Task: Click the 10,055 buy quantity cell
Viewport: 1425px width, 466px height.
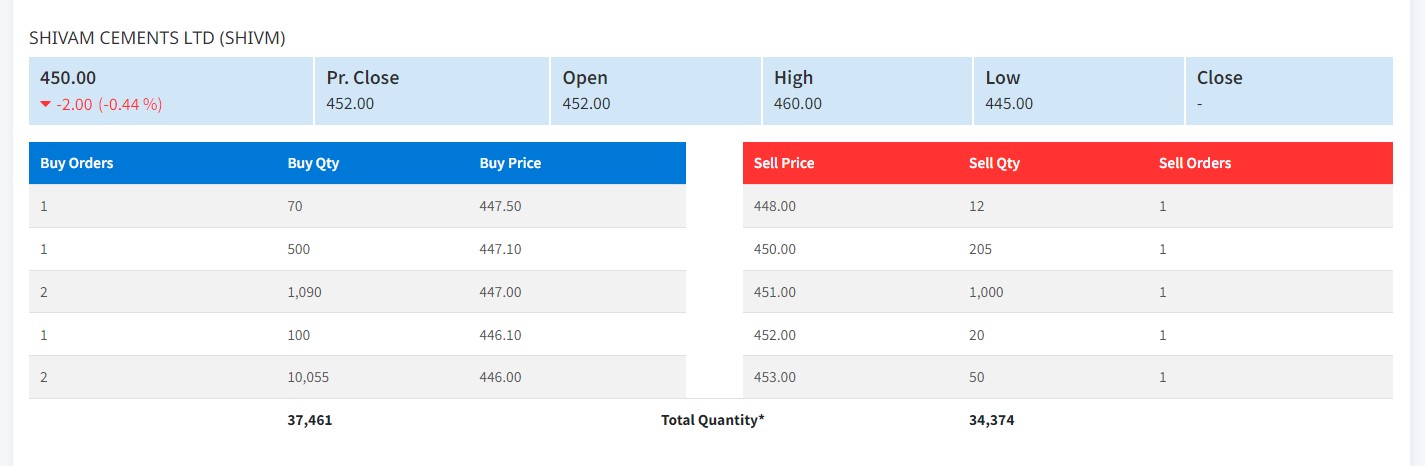Action: coord(308,377)
